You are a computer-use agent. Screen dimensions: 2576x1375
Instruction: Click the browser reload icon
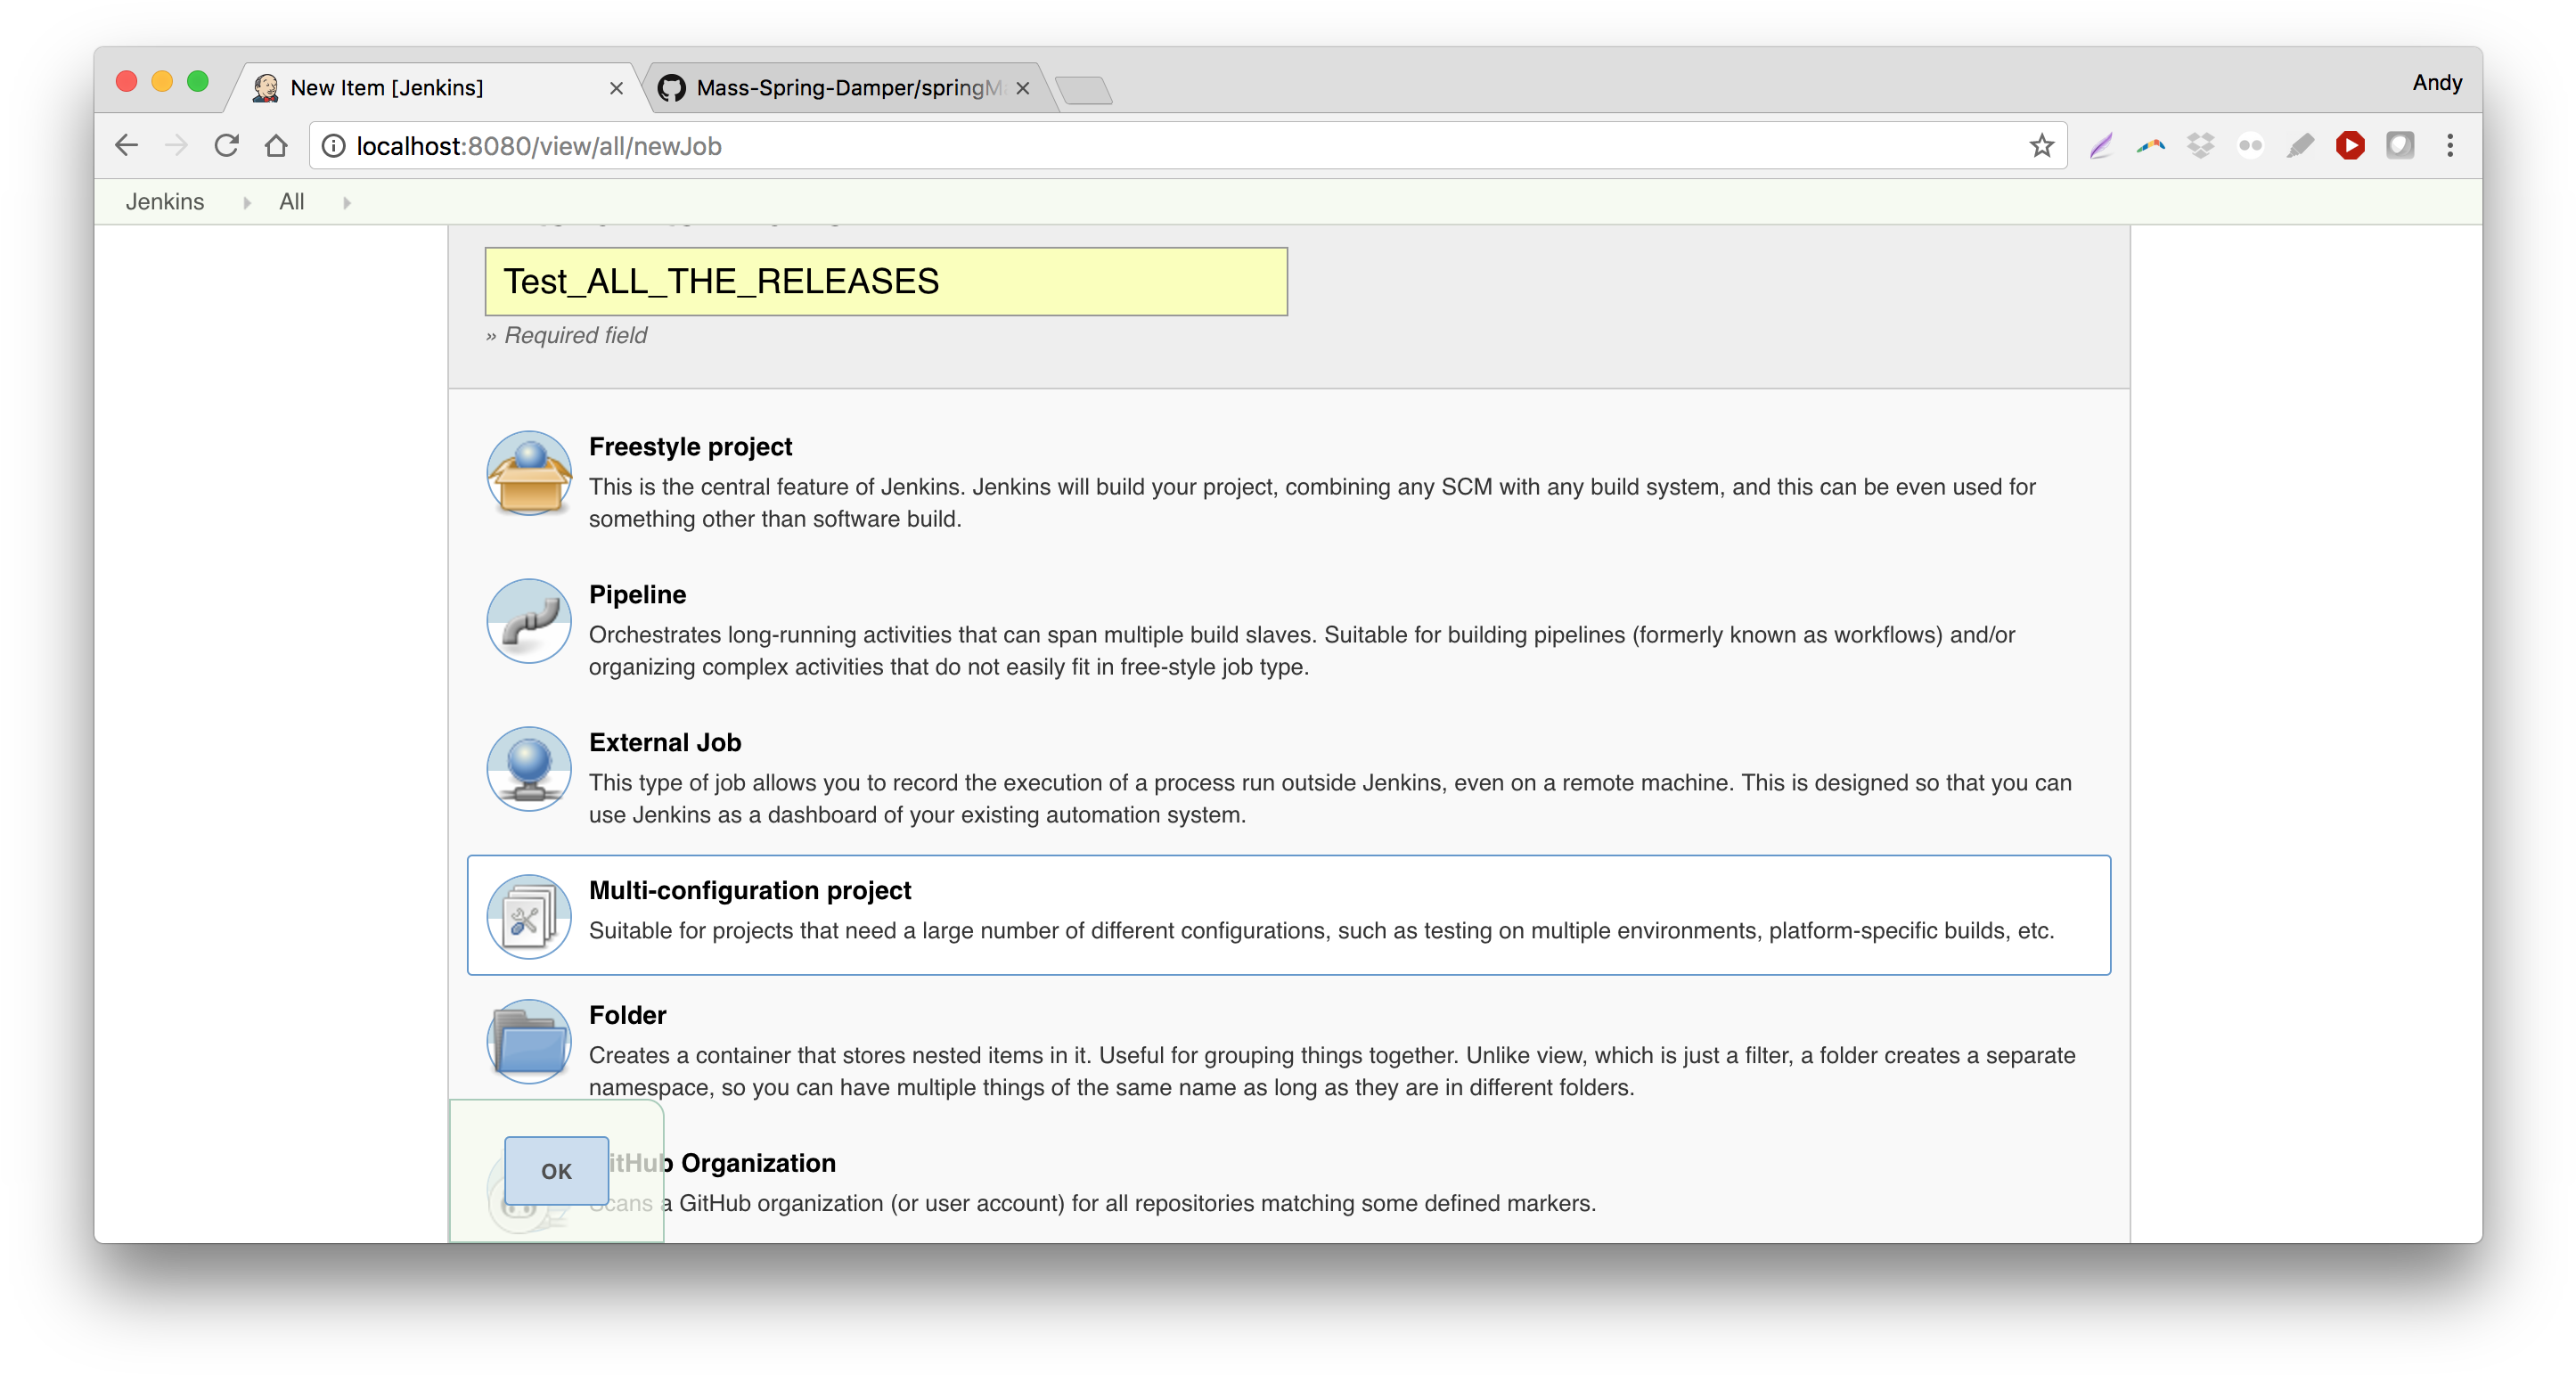[x=226, y=146]
